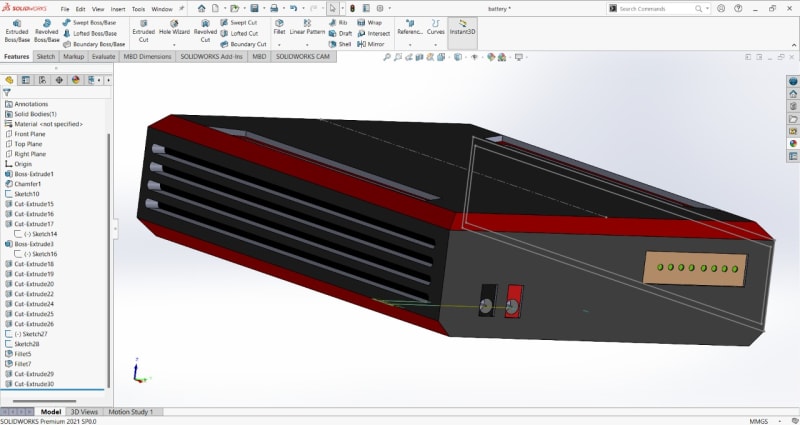The image size is (800, 425).
Task: Toggle the Instant3D mode
Action: [462, 30]
